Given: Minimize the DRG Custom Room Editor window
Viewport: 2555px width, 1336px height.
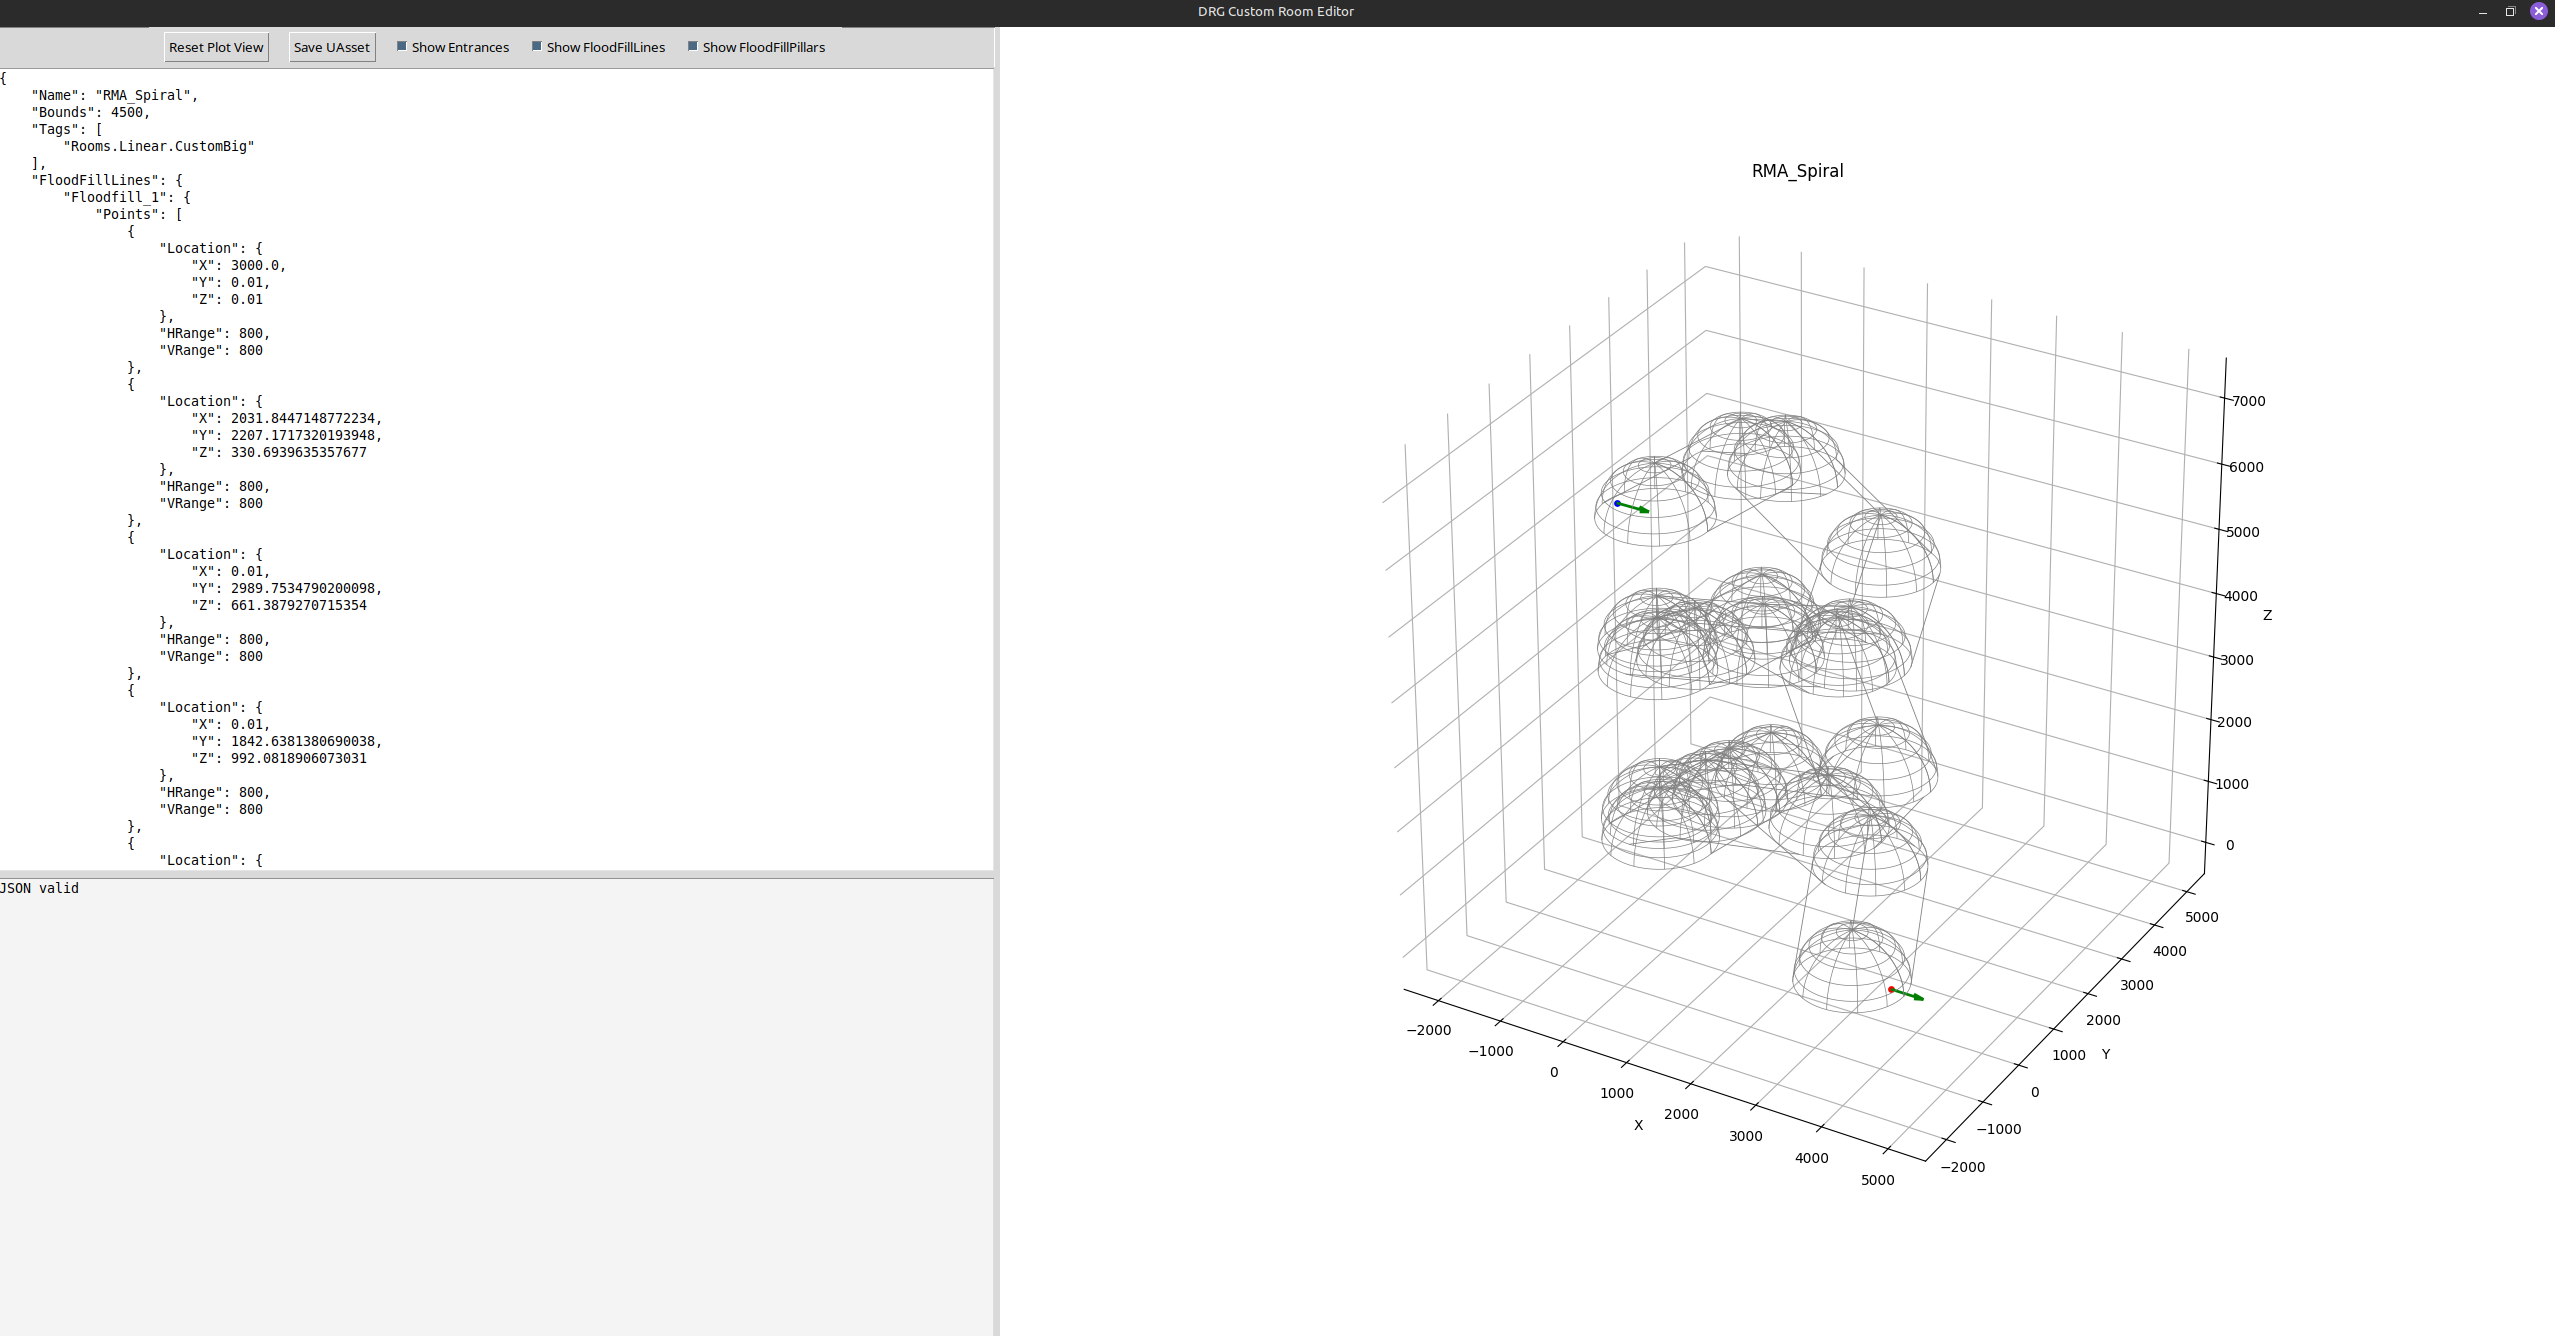Looking at the screenshot, I should point(2482,12).
